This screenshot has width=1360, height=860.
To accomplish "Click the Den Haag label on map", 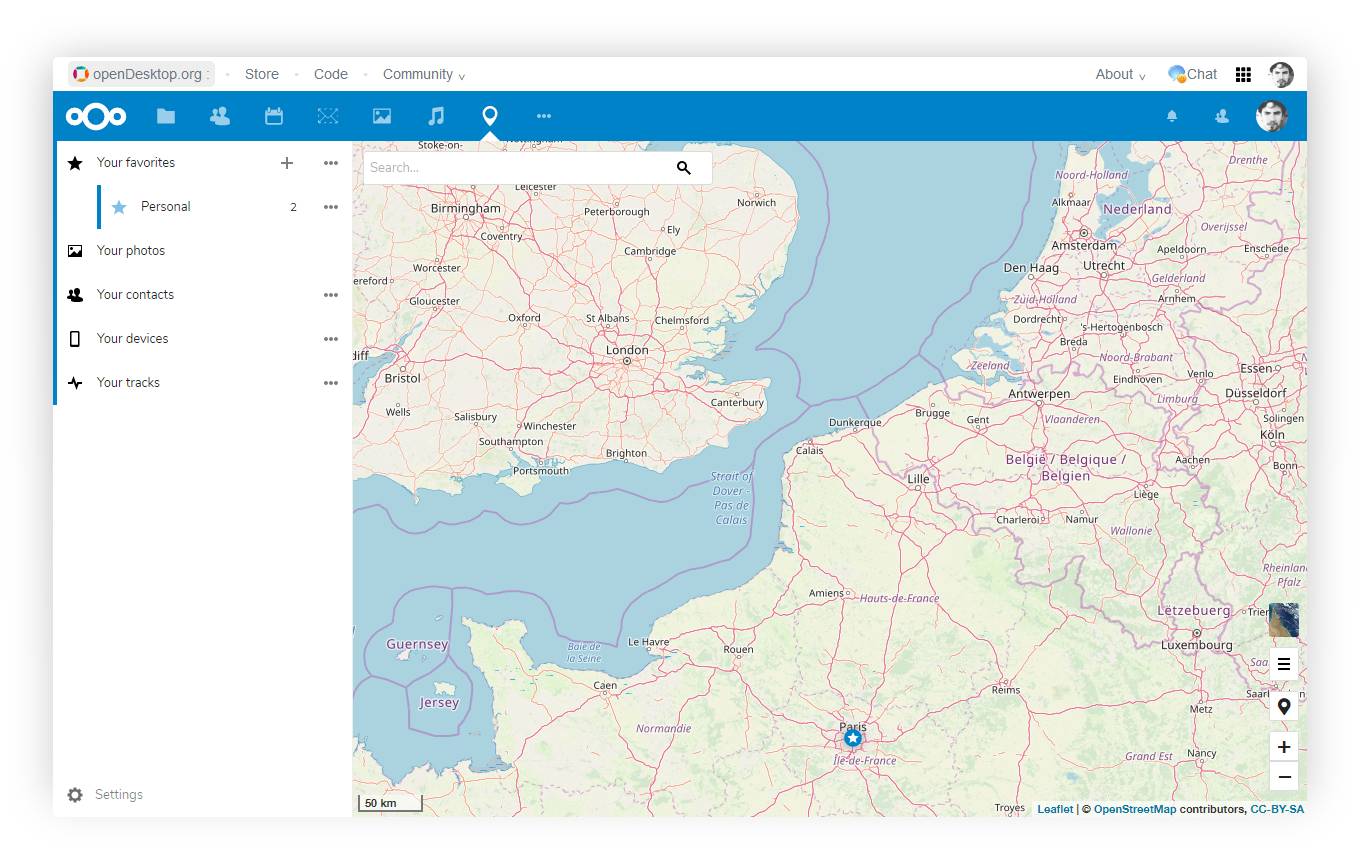I will point(1031,267).
